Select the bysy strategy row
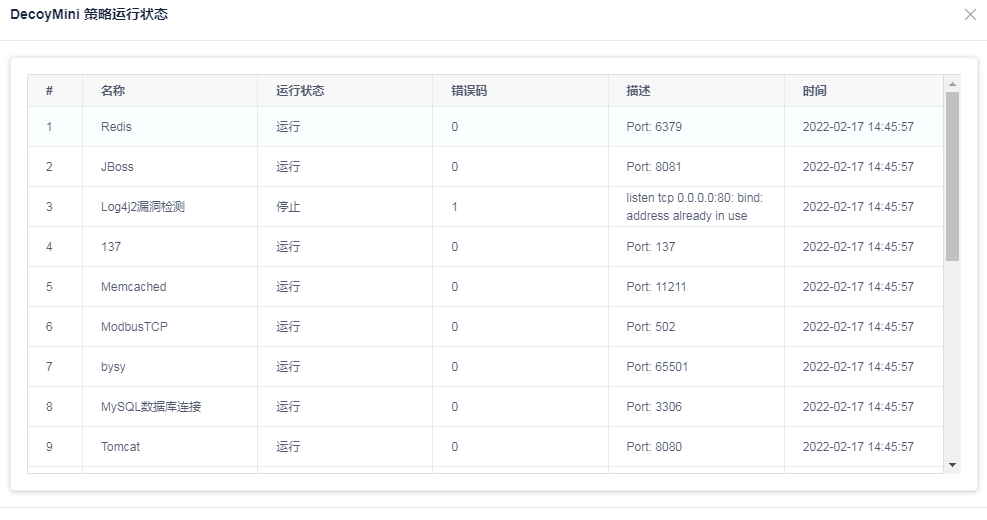Viewport: 987px width, 520px height. coord(113,367)
